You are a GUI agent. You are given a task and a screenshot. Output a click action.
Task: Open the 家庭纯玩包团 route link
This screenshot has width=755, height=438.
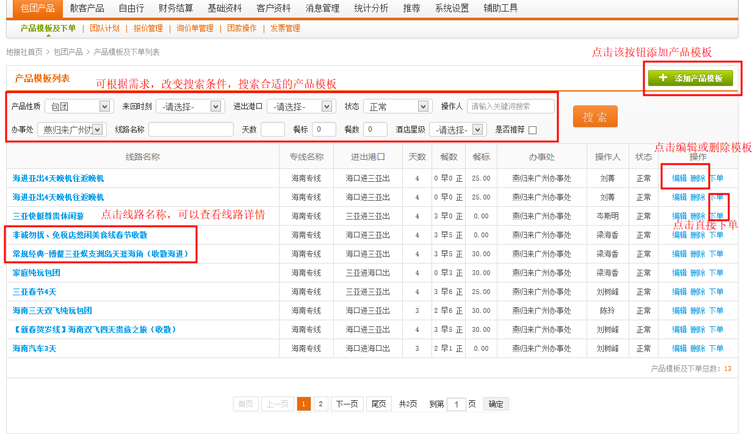pyautogui.click(x=36, y=272)
